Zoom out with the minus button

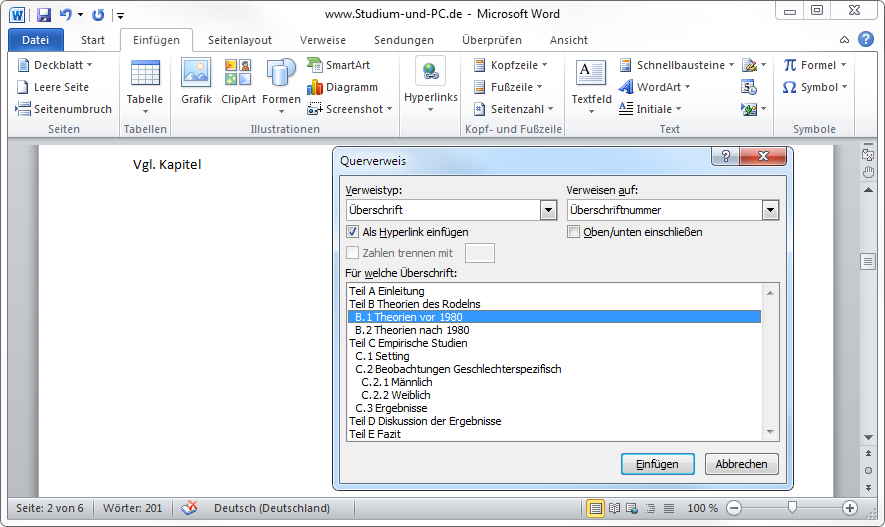click(734, 508)
